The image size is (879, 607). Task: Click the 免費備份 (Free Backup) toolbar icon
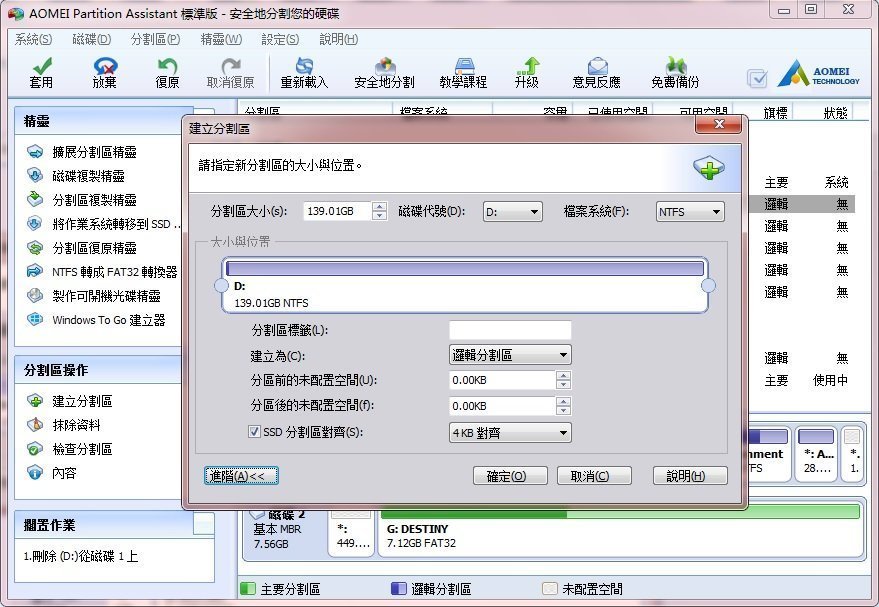[x=676, y=73]
